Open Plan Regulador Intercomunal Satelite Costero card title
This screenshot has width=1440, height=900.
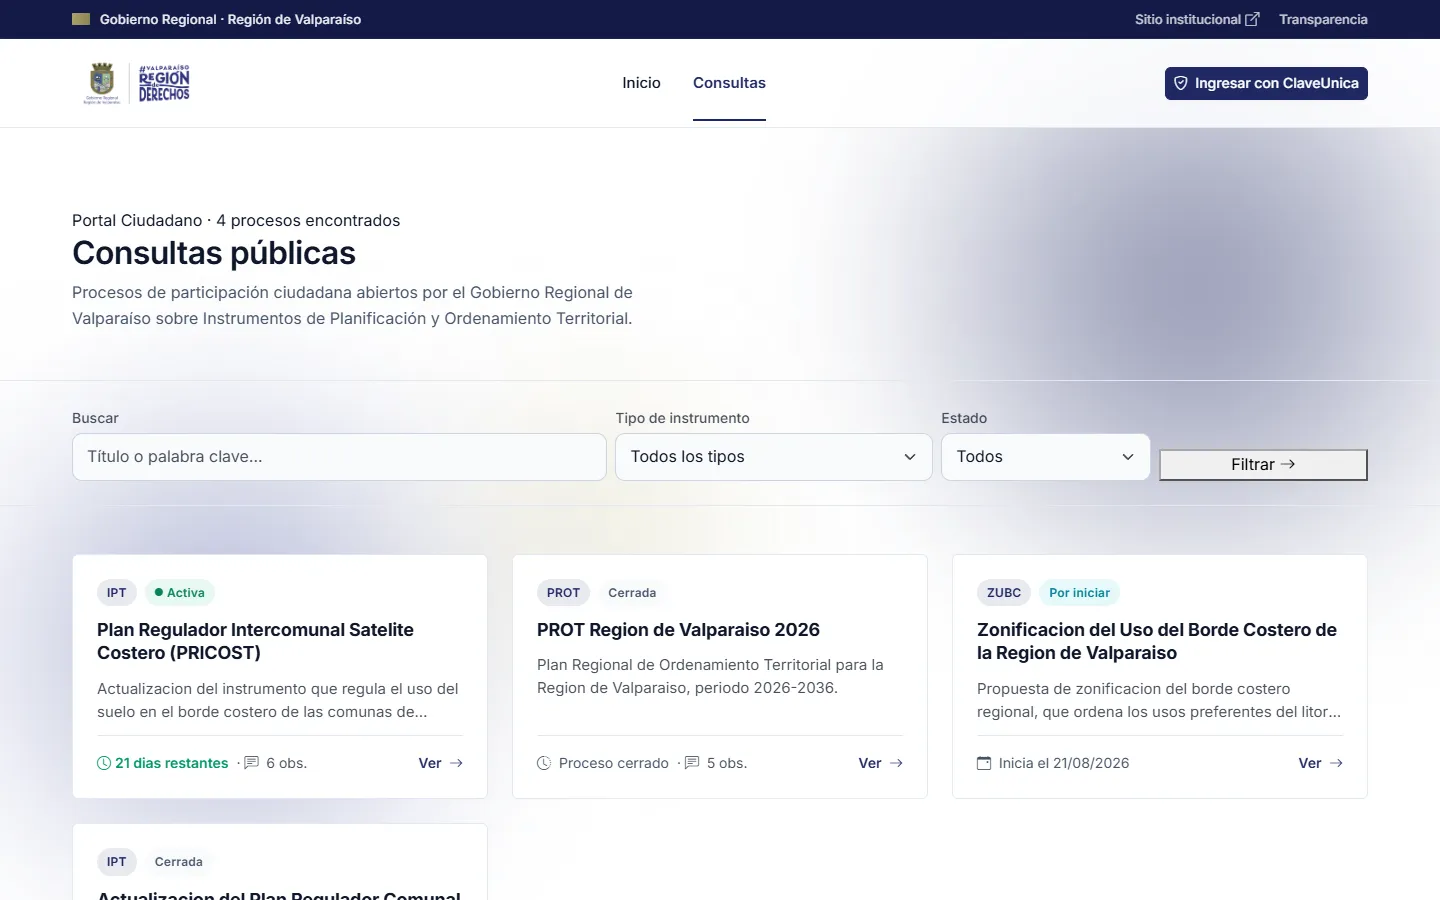pos(255,641)
